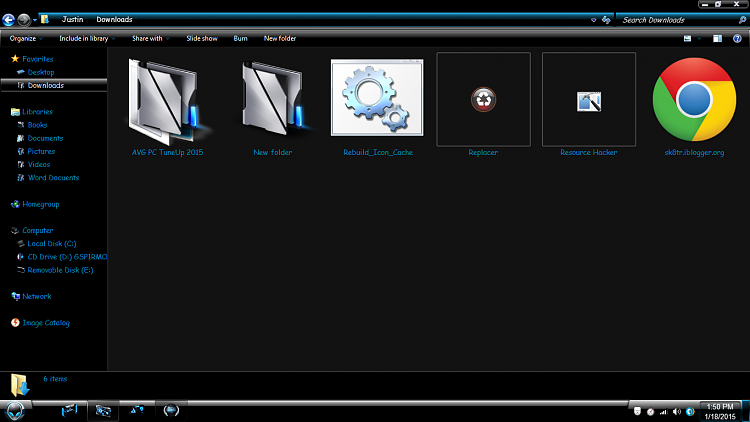
Task: Select the New folder icon
Action: point(273,98)
